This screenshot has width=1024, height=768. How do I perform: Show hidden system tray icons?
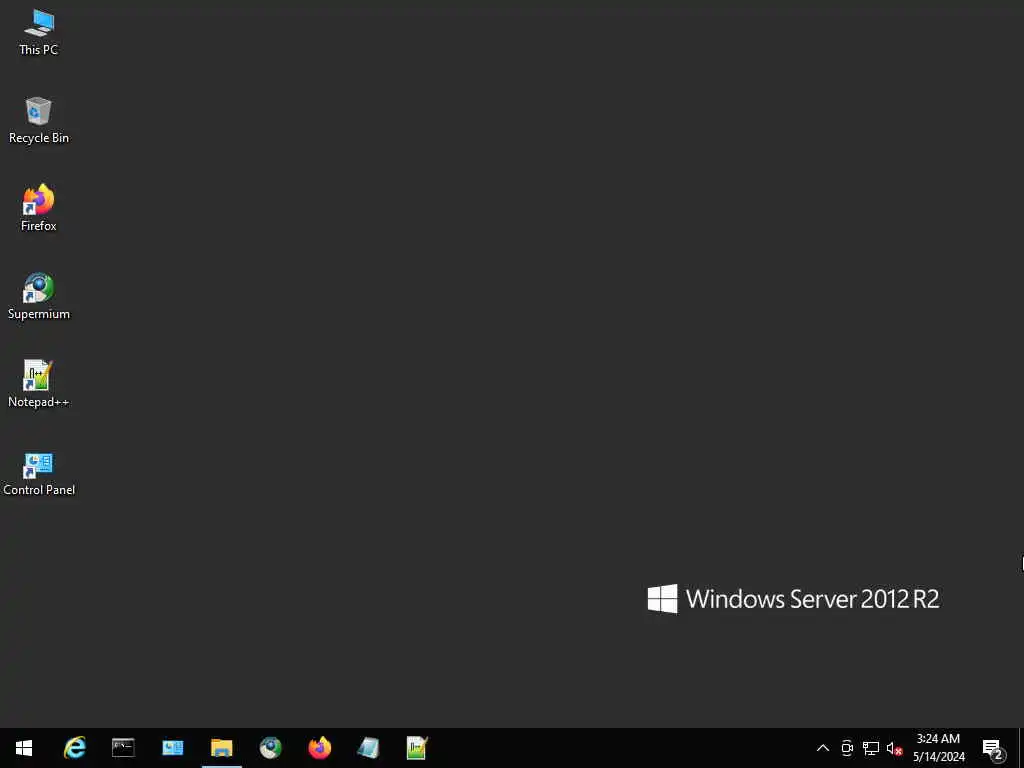[823, 748]
